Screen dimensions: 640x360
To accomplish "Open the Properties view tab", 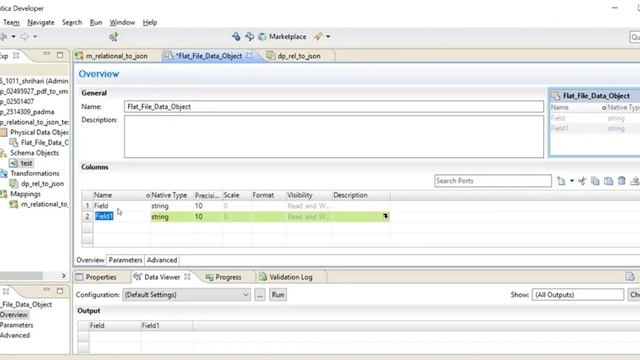I will click(96, 277).
